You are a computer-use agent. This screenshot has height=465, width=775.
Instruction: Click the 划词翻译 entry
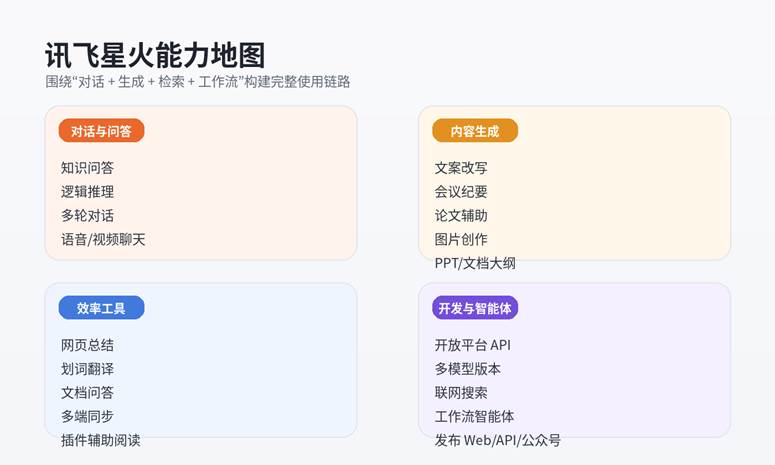(x=87, y=369)
